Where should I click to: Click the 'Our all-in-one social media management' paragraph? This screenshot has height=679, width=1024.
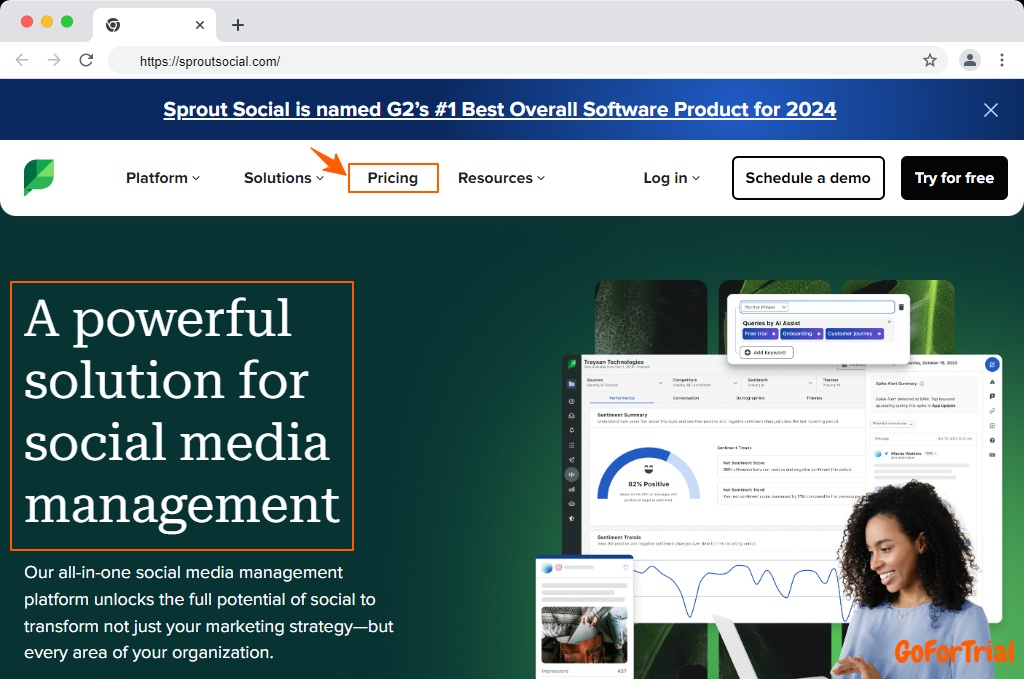[x=209, y=612]
